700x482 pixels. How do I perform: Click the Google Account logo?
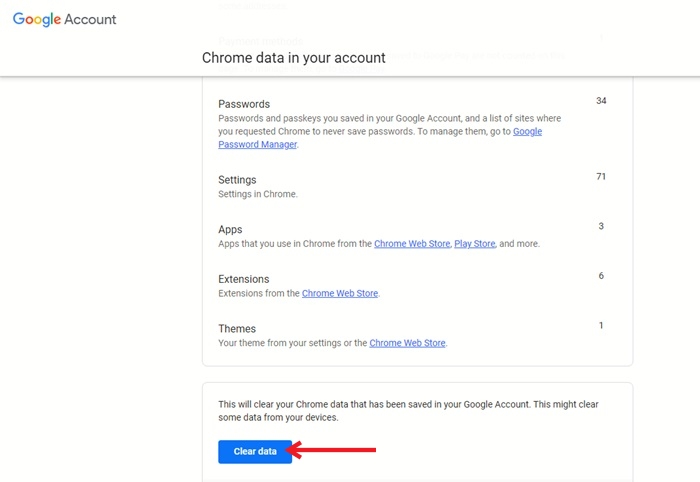pos(65,19)
